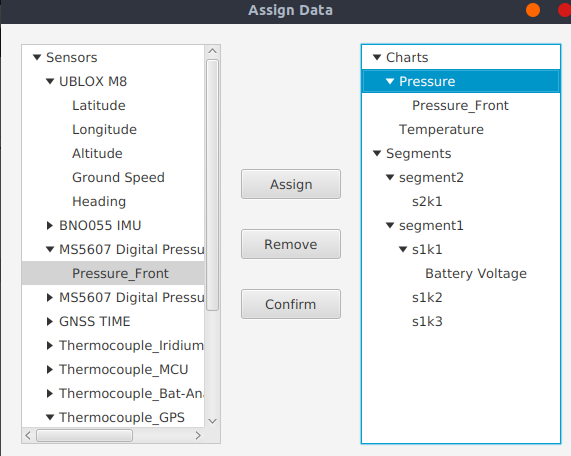This screenshot has width=571, height=456.
Task: Select the s1k3 item
Action: point(427,322)
